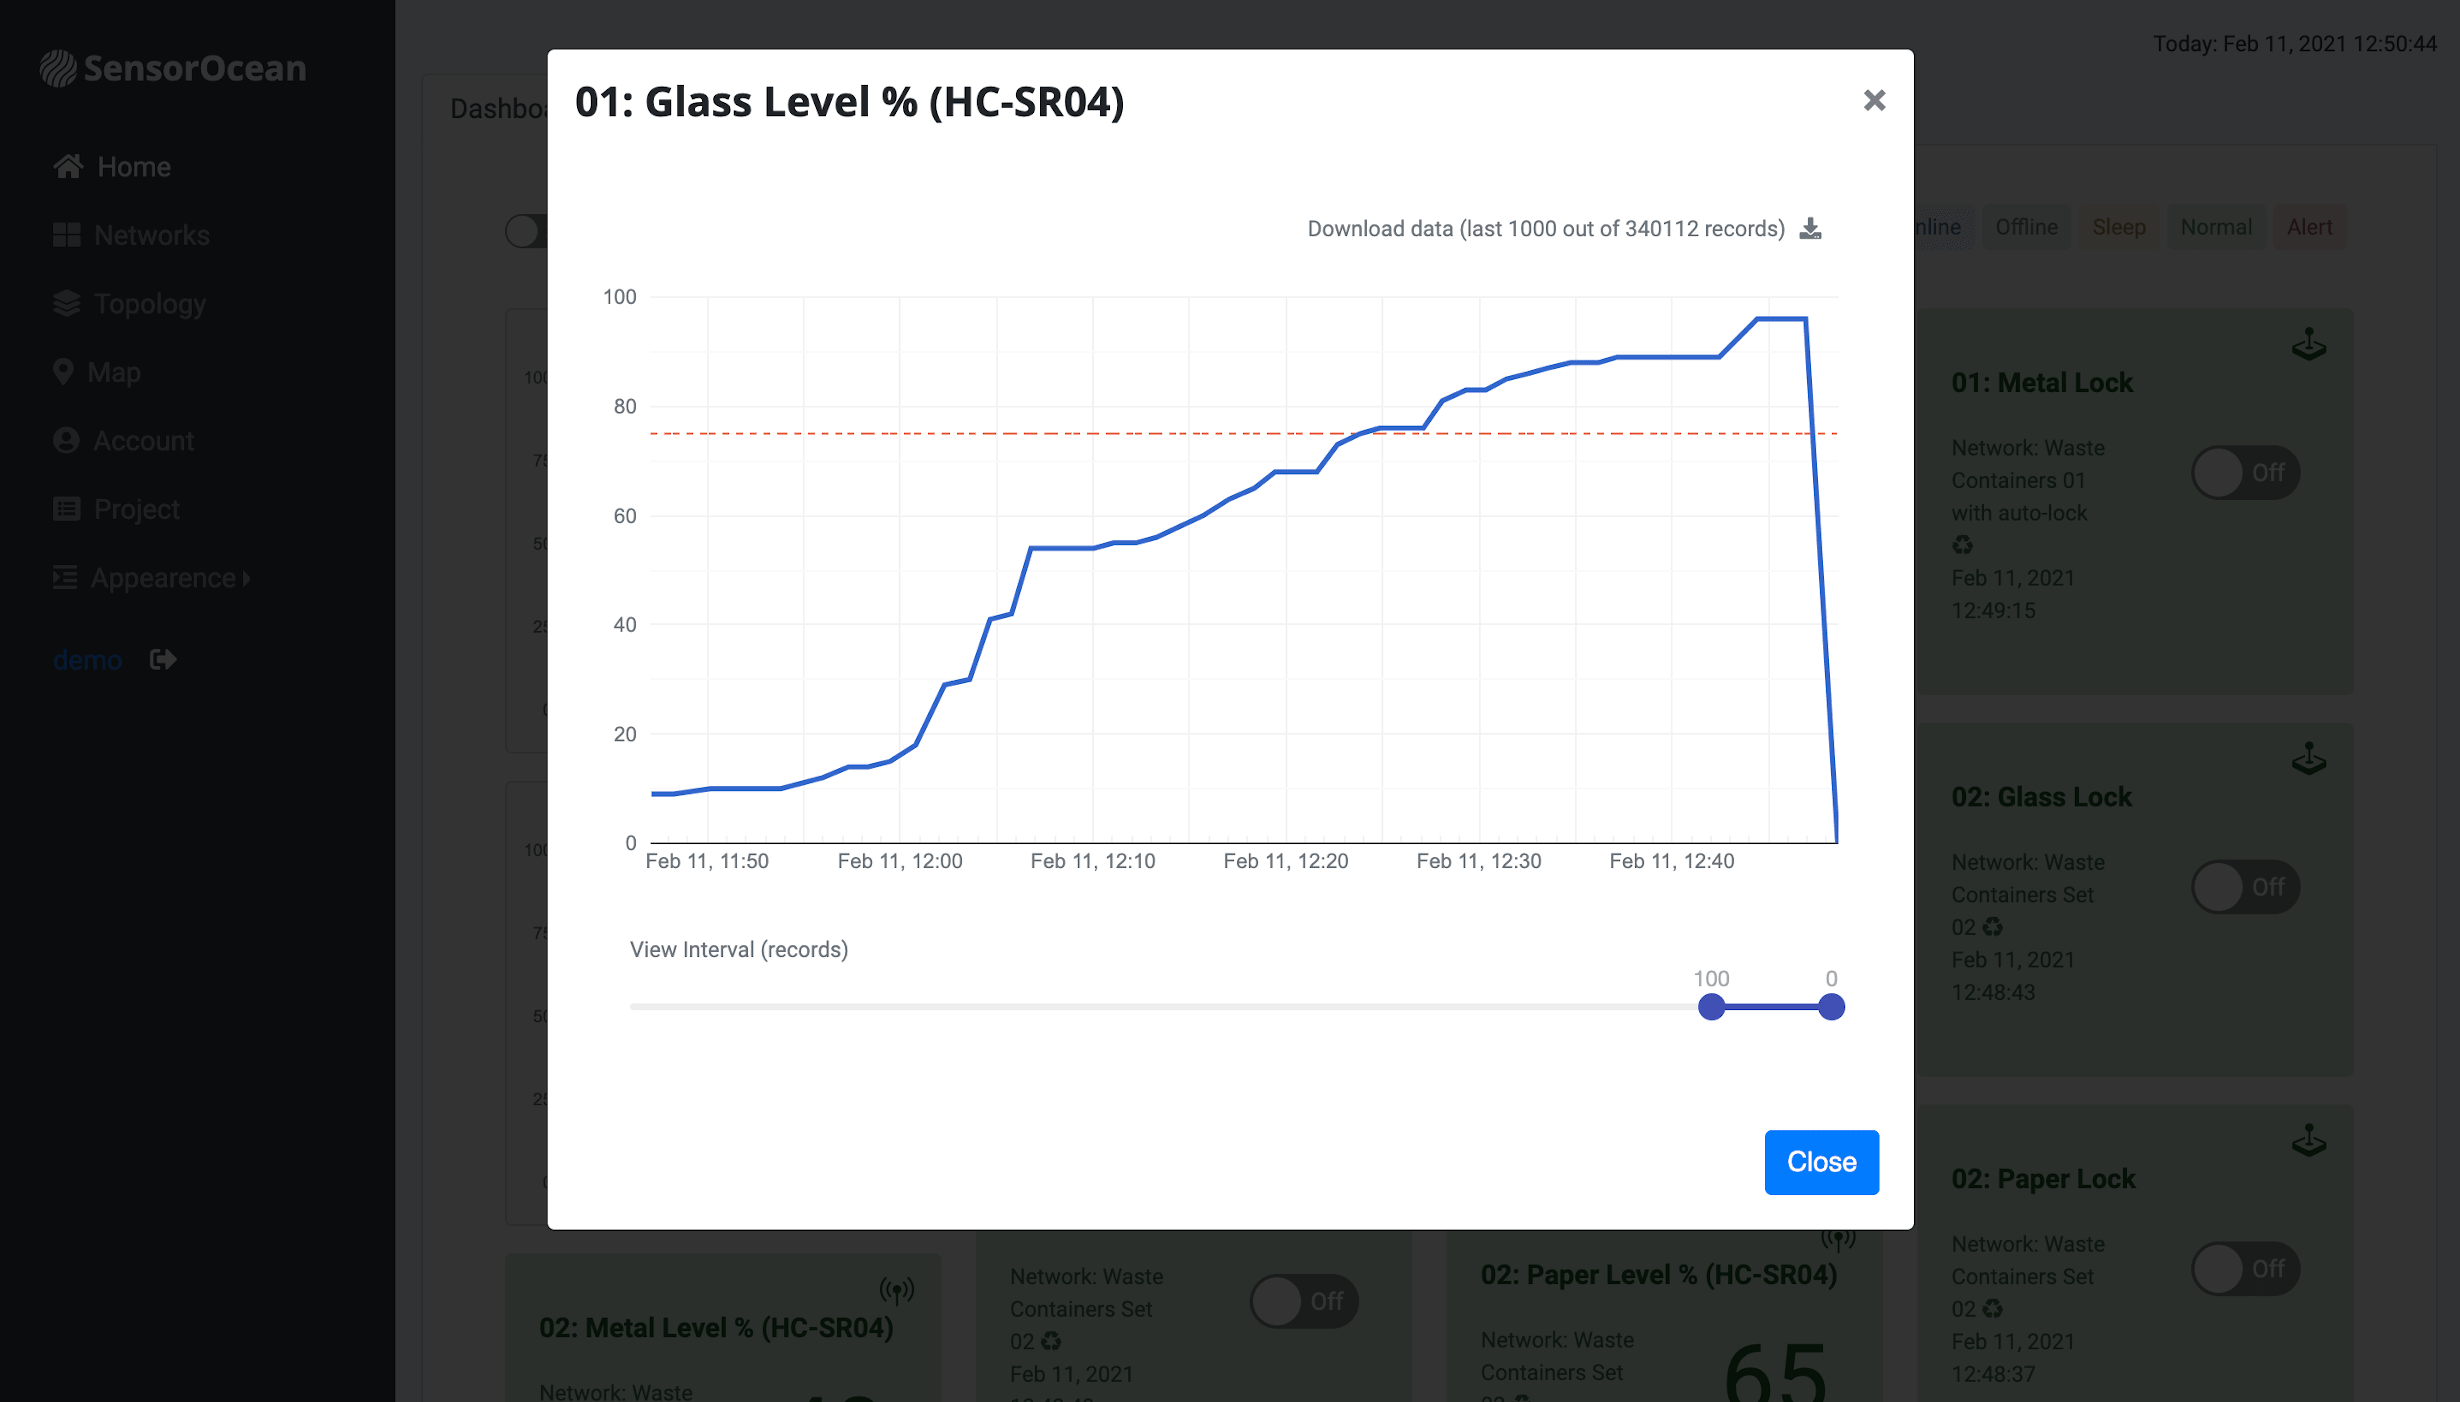The image size is (2460, 1402).
Task: Click the blue Close button
Action: click(1821, 1162)
